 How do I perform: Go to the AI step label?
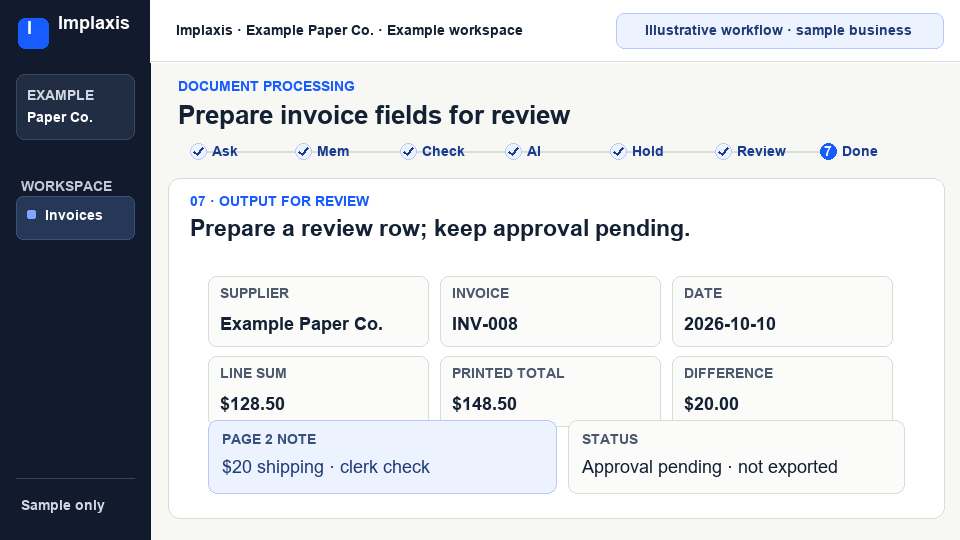click(x=534, y=151)
